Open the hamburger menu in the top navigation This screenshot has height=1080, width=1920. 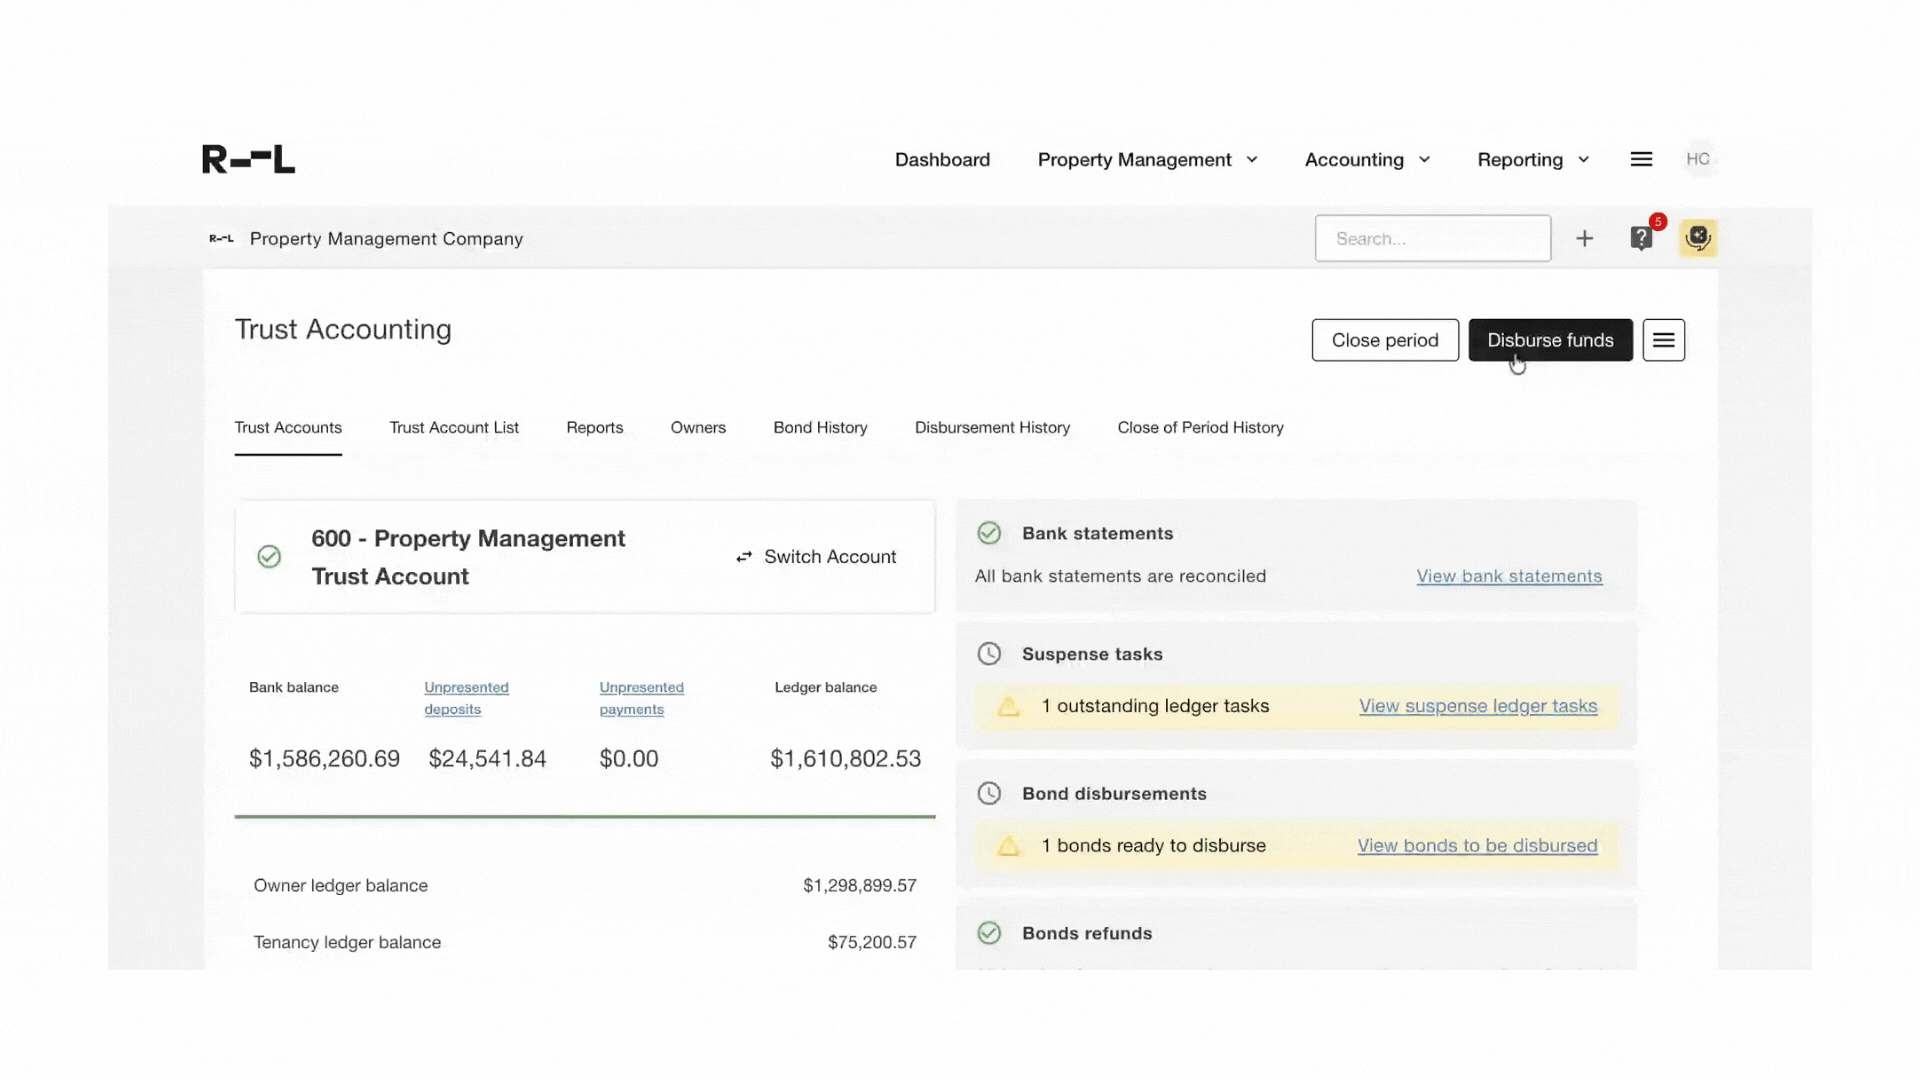coord(1641,159)
